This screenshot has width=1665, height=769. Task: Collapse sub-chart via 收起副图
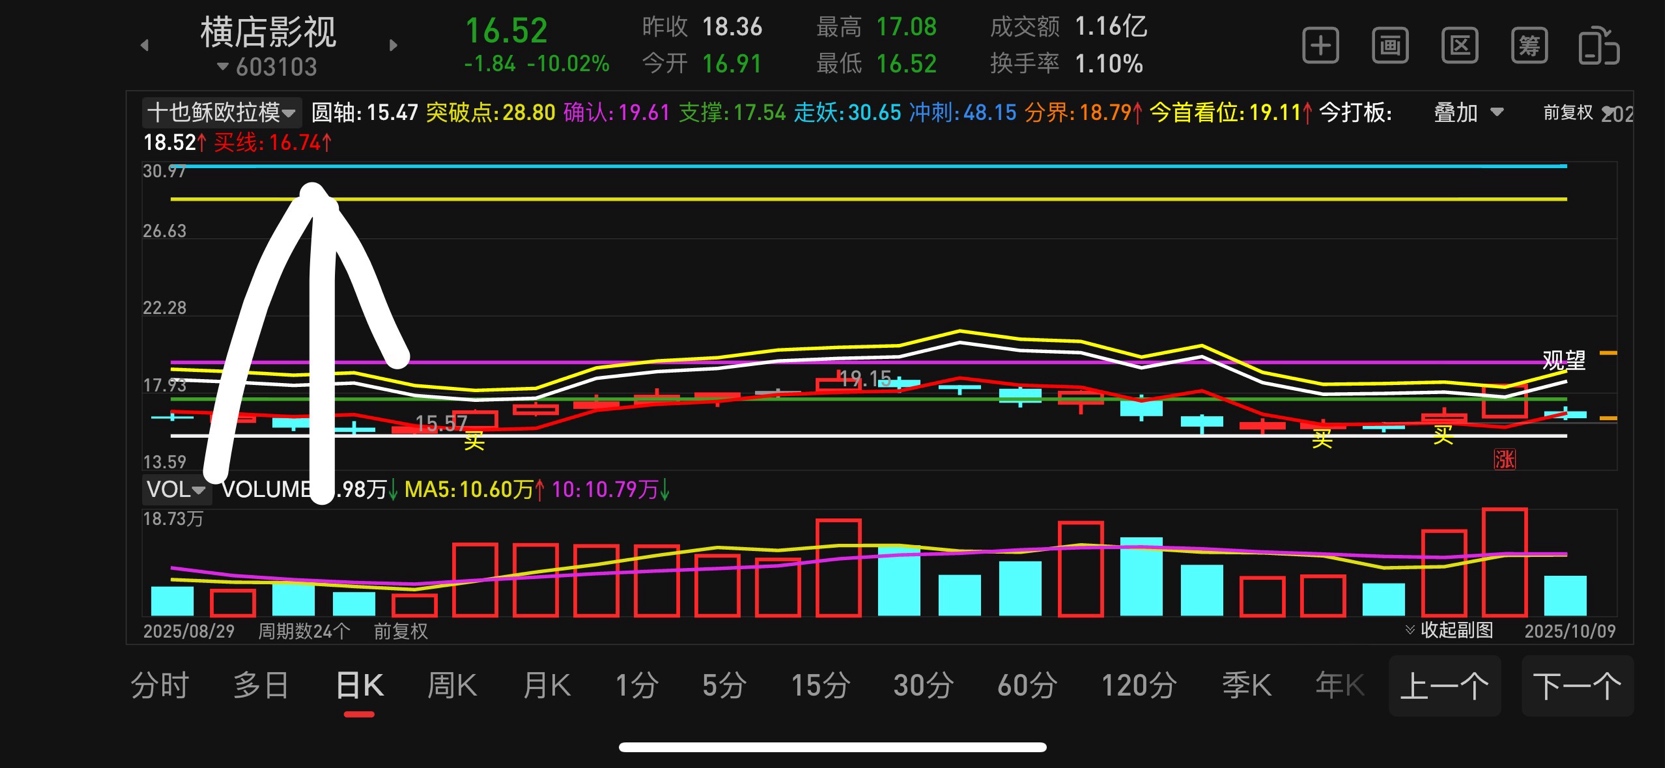(1449, 630)
